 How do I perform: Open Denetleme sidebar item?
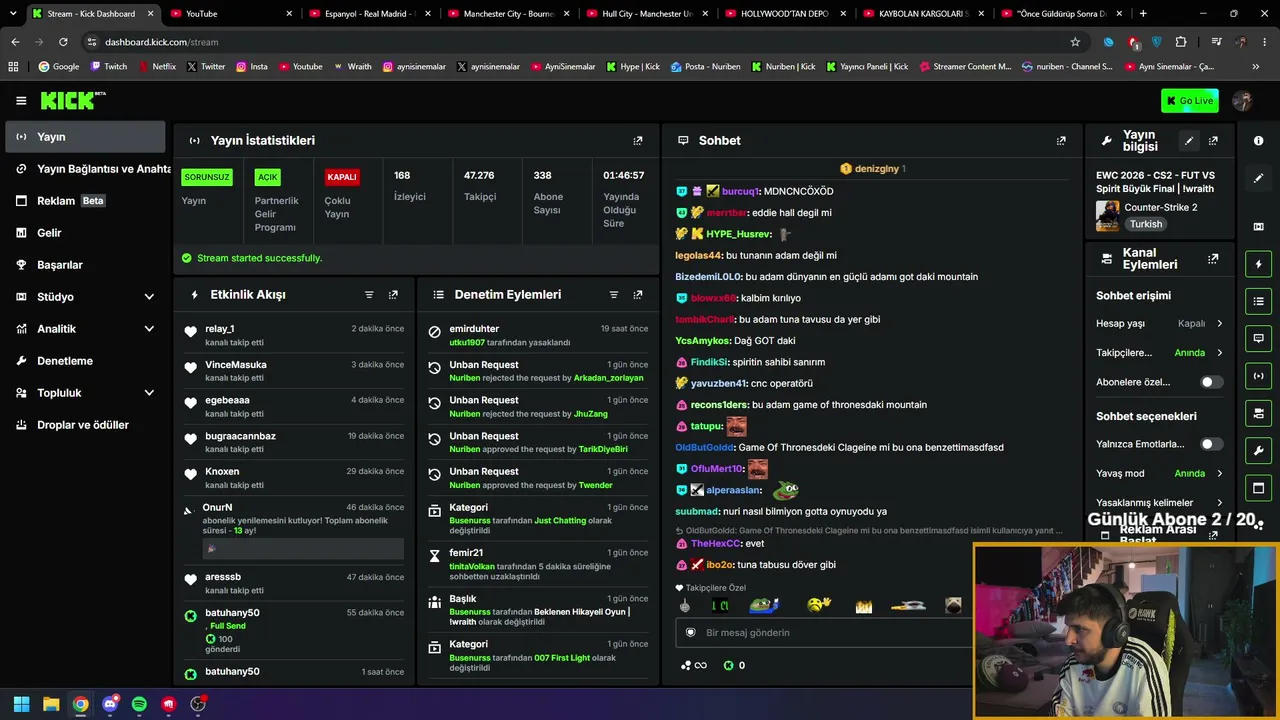[x=85, y=361]
